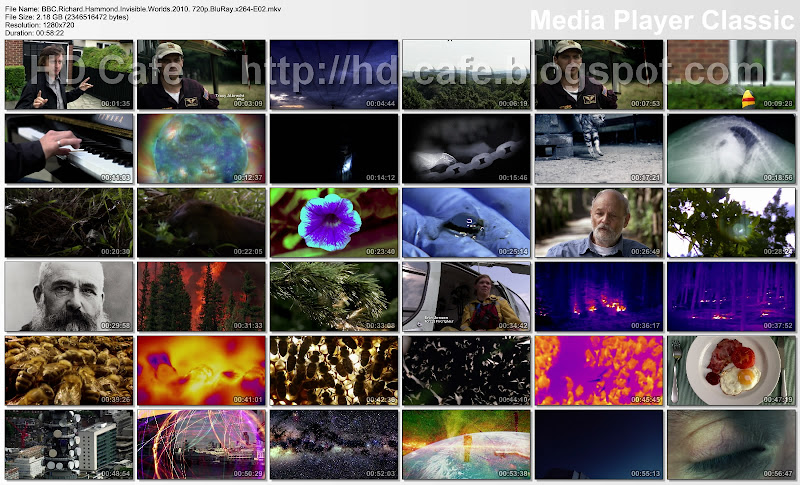
Task: Click the Milky Way stars frame at 00:52:03
Action: point(334,444)
